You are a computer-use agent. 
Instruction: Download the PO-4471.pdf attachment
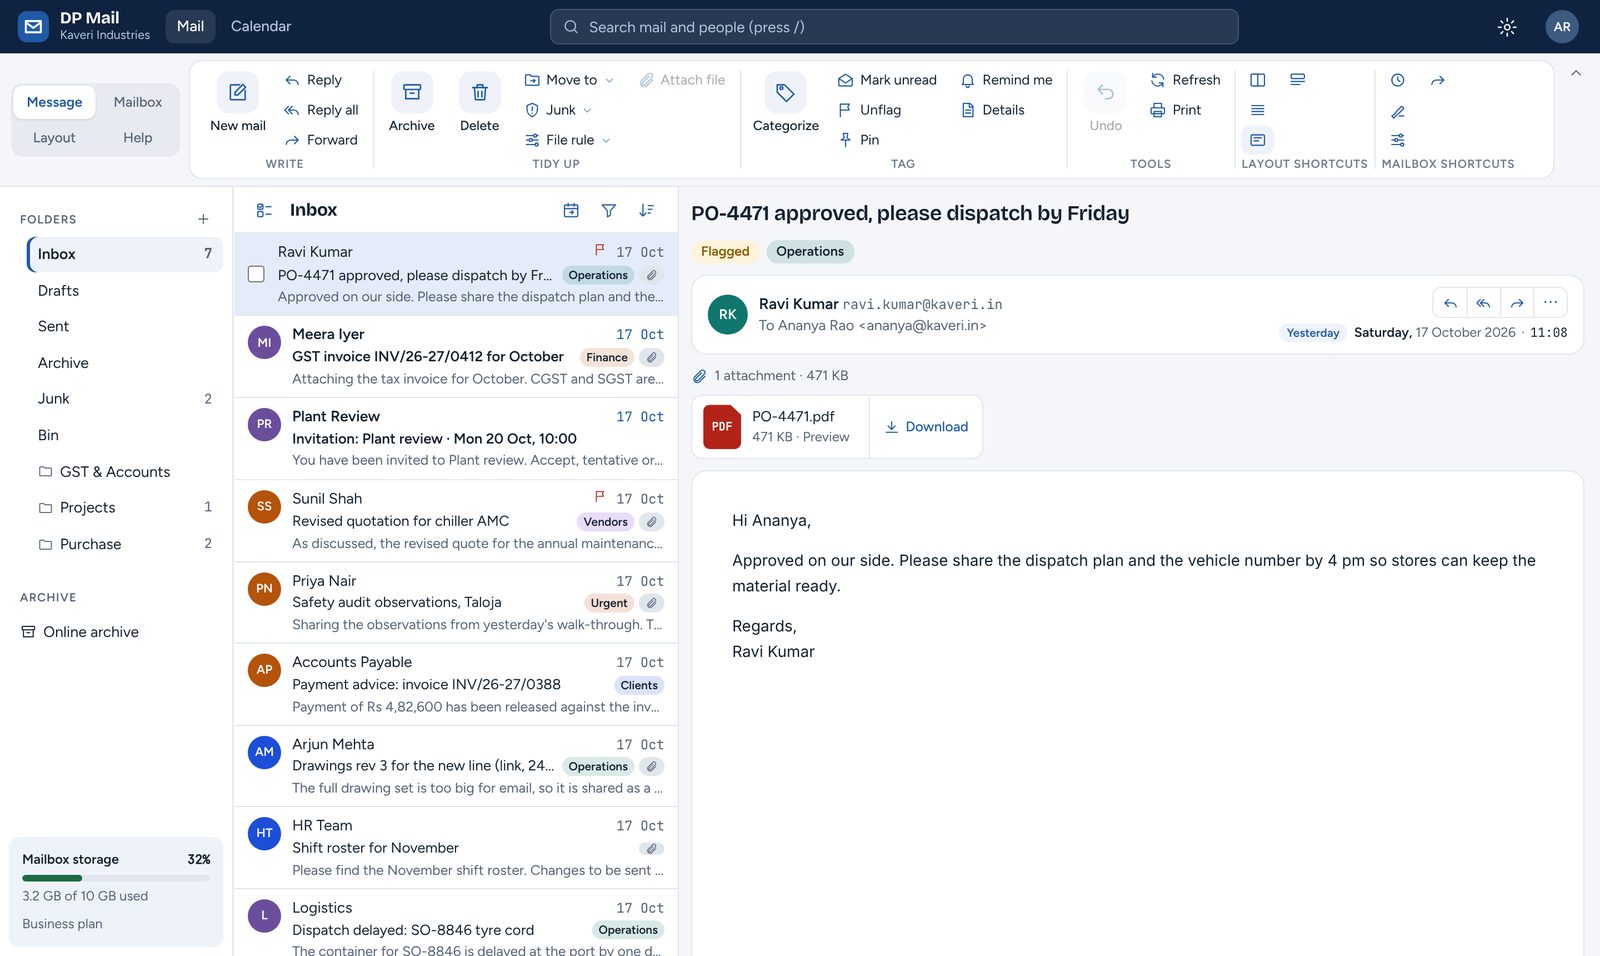926,427
